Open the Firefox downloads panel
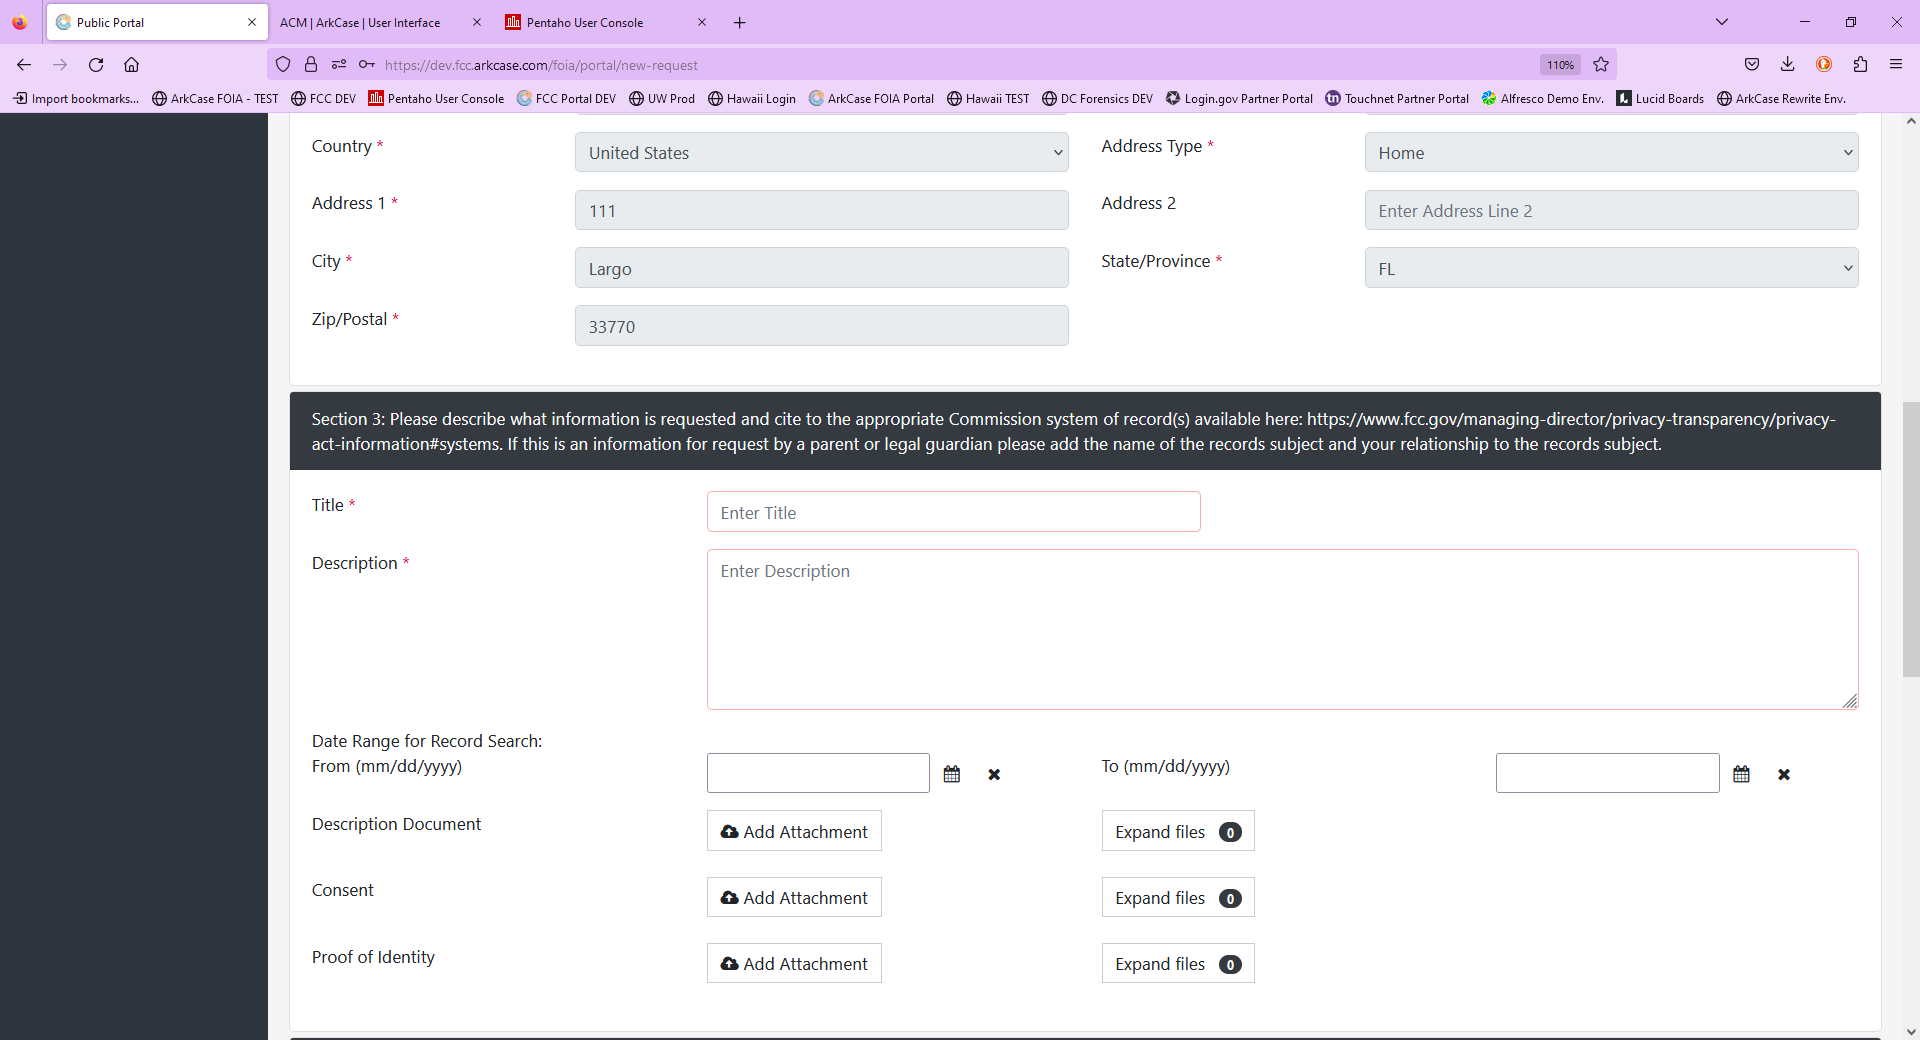Screen dimensions: 1920x1040 click(x=1787, y=65)
